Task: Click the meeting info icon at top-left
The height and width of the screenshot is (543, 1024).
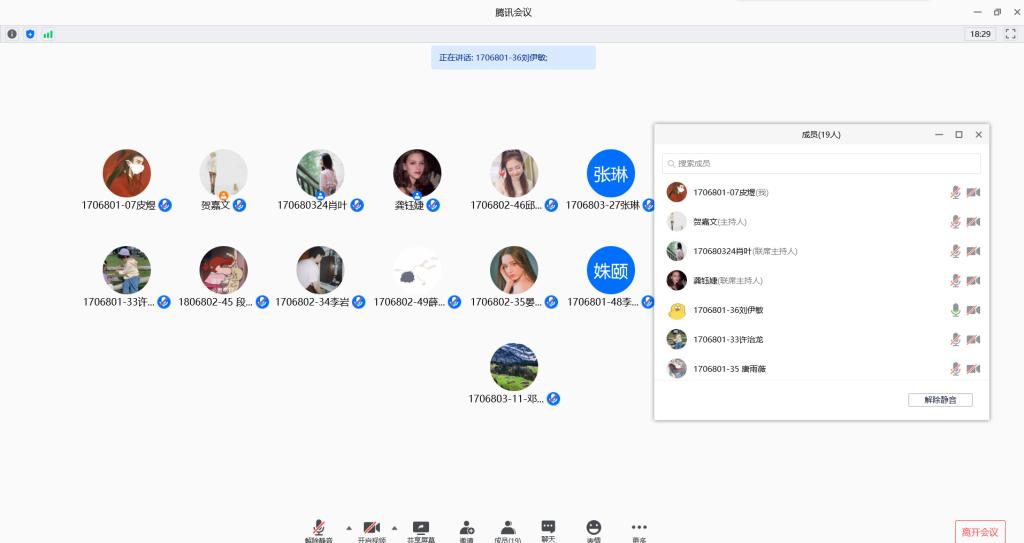Action: pyautogui.click(x=12, y=34)
